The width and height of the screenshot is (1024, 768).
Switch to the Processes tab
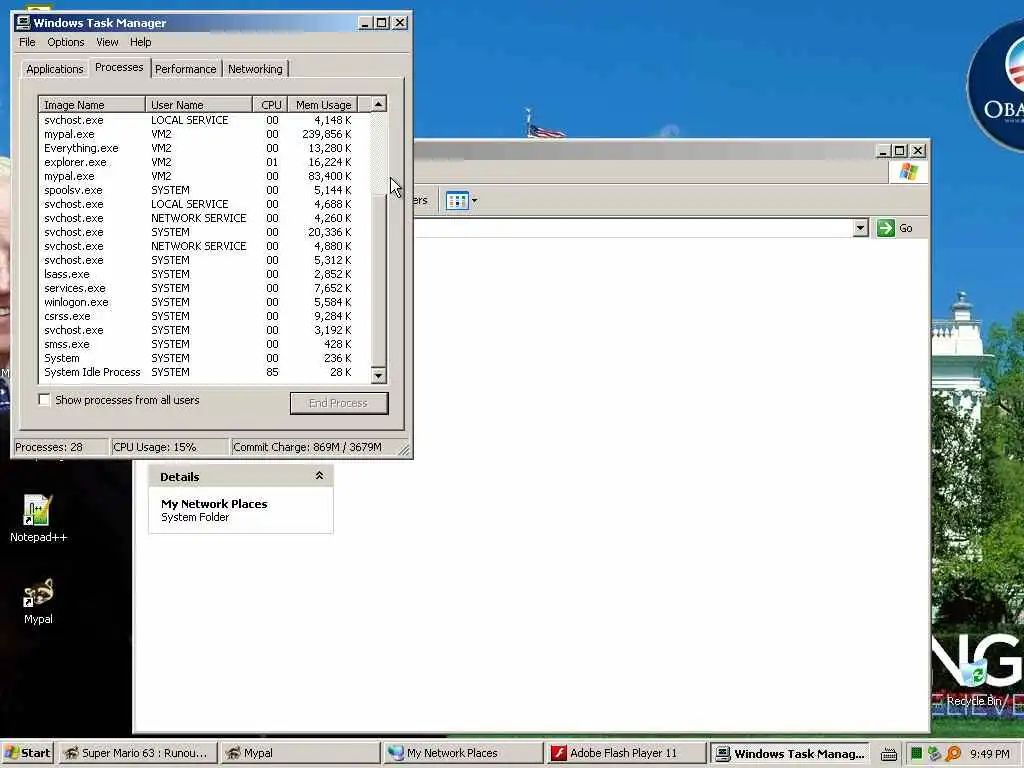(119, 67)
